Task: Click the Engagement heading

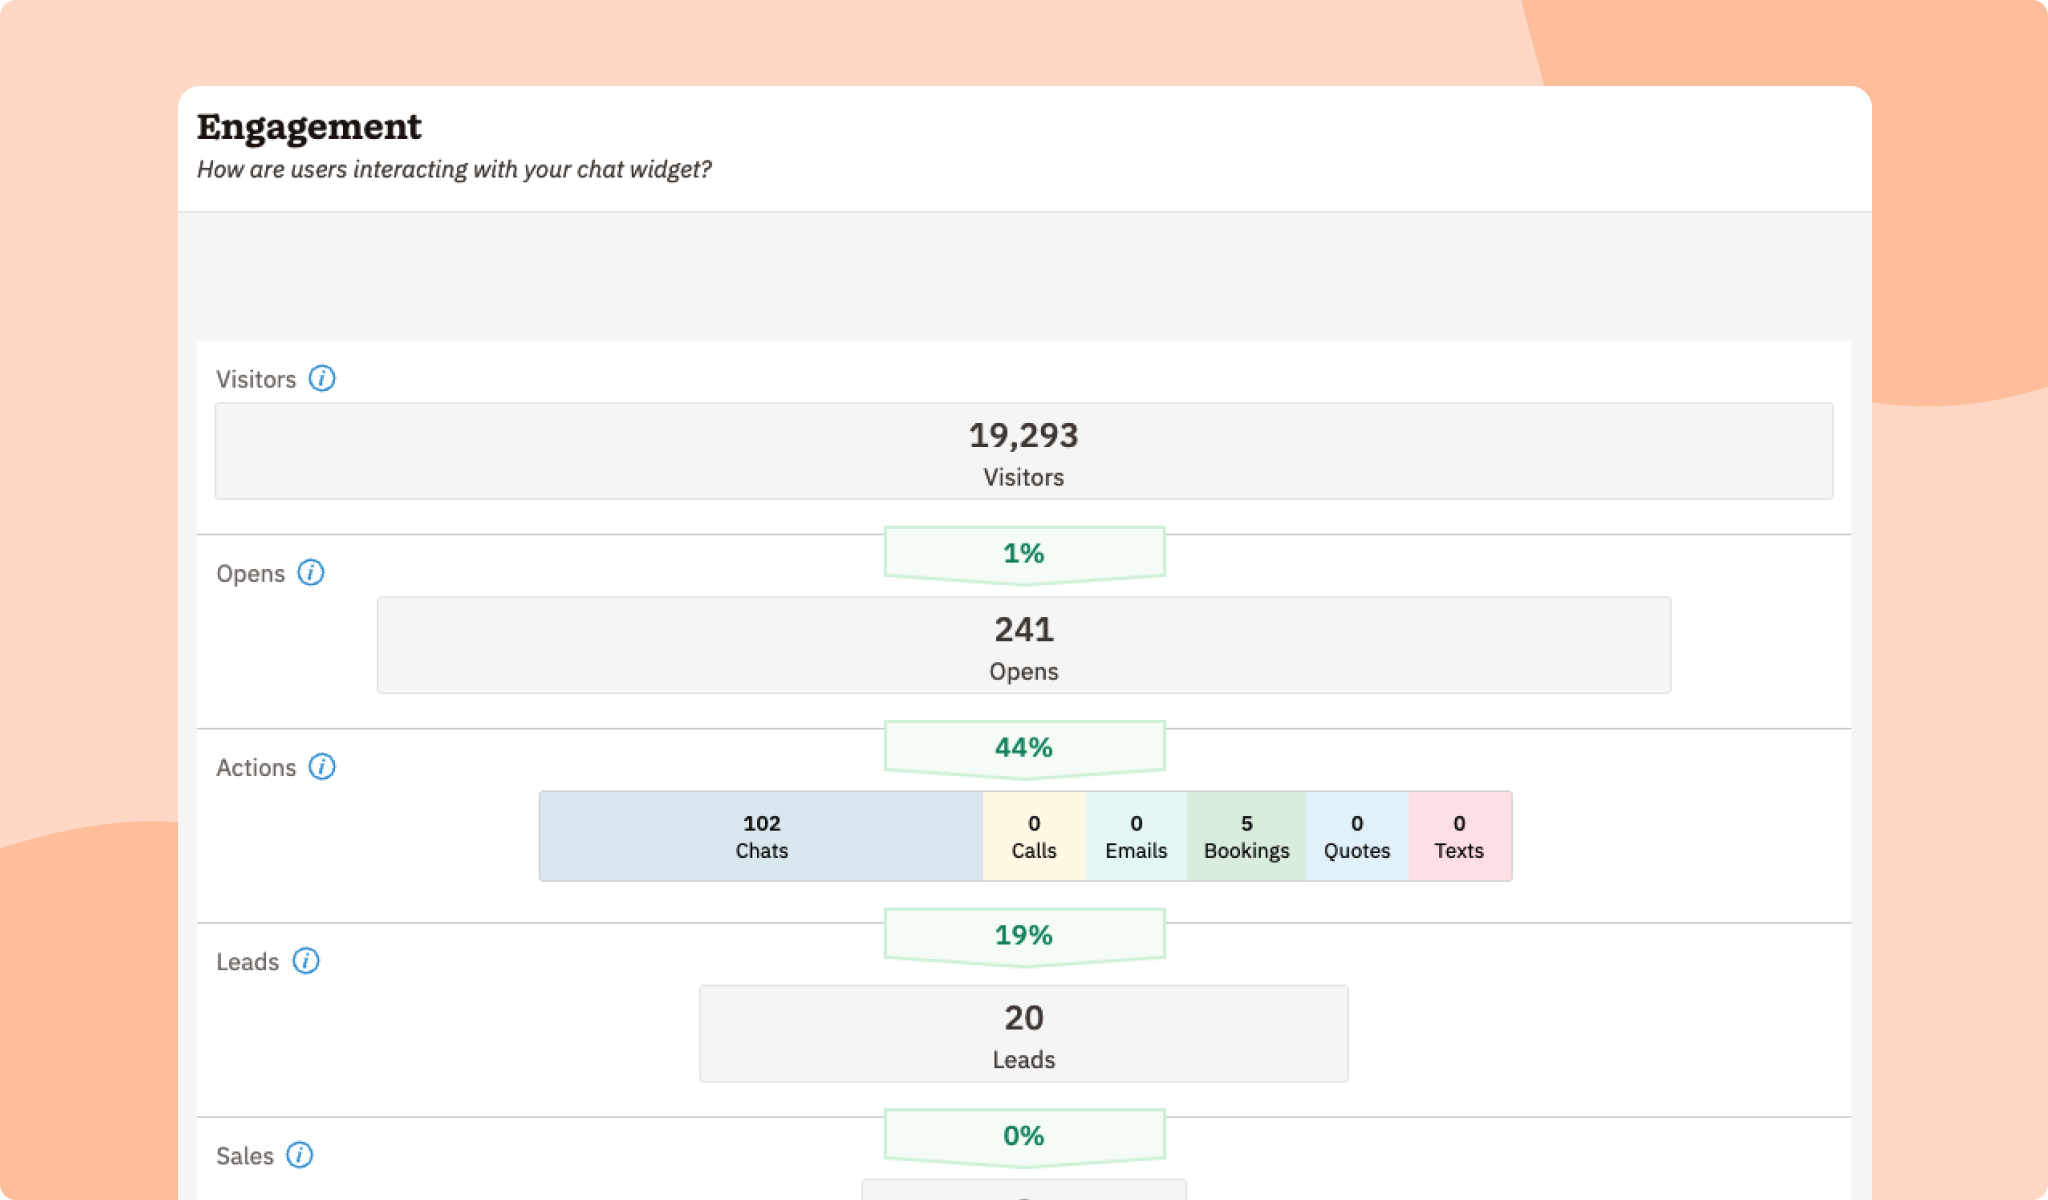Action: tap(309, 127)
